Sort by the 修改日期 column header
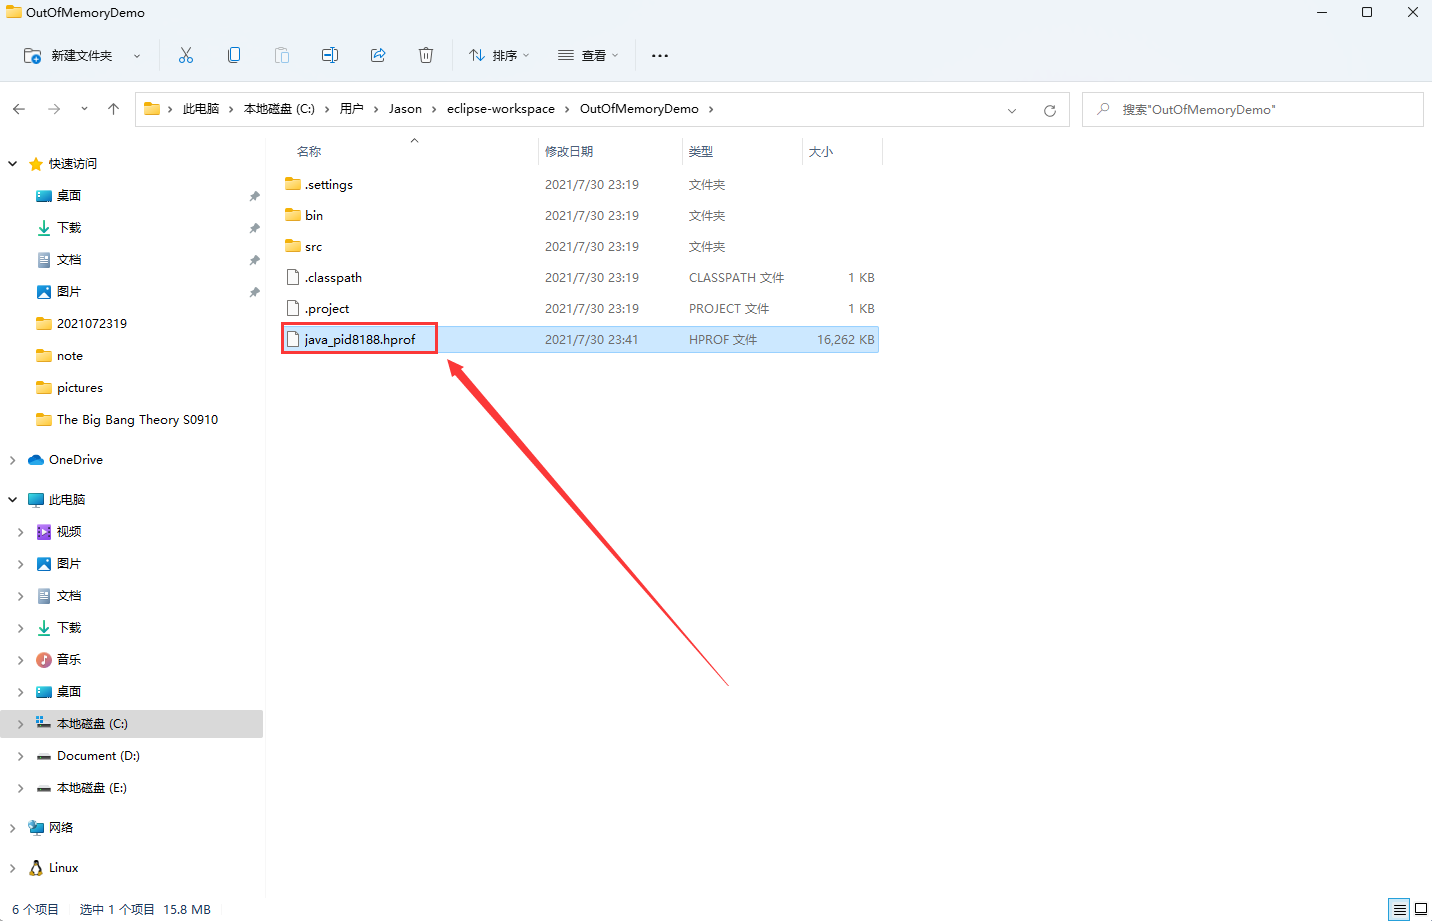Viewport: 1432px width, 921px height. click(569, 152)
